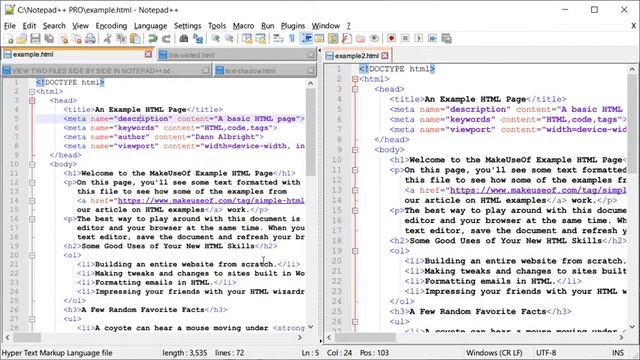Screen dimensions: 640x360
Task: Click the Open file folder icon
Action: click(x=22, y=39)
